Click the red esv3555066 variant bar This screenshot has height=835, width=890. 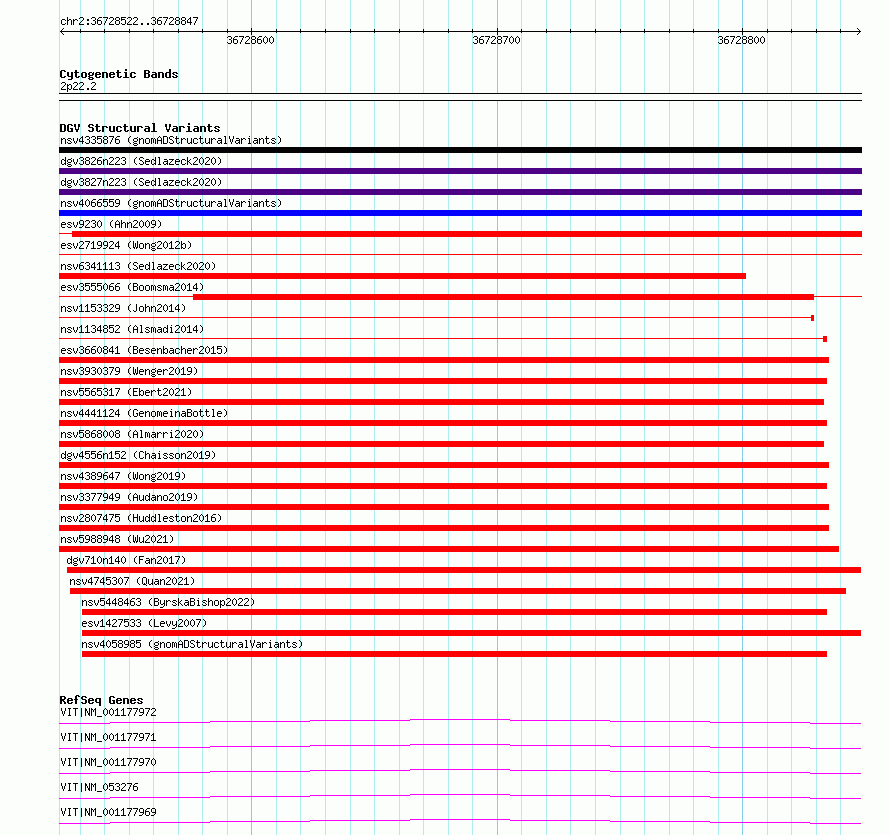coord(503,297)
